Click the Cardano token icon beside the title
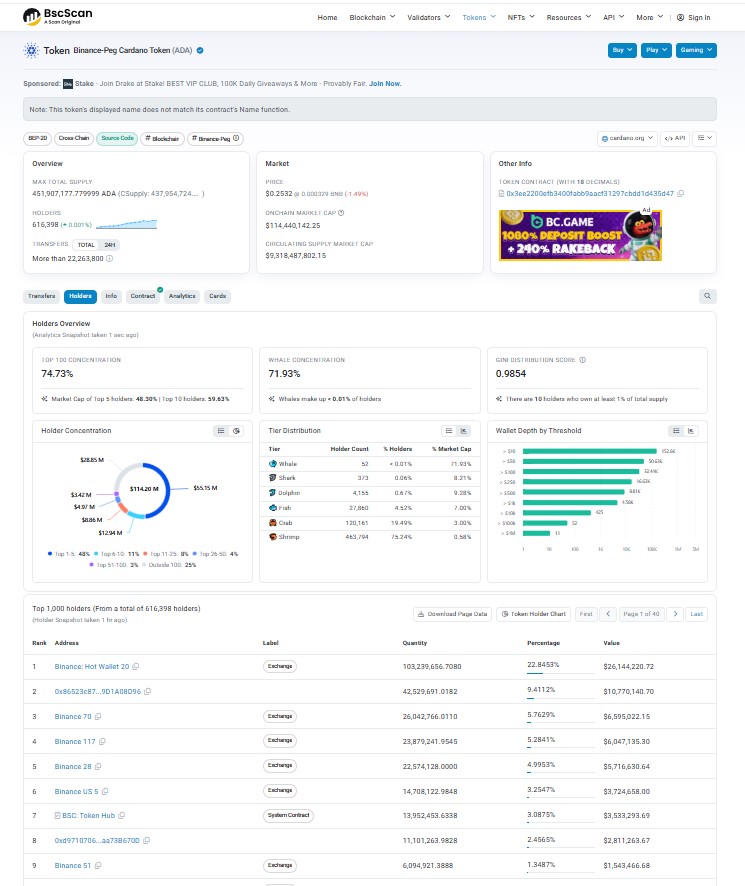Viewport: 745px width, 886px height. [31, 50]
